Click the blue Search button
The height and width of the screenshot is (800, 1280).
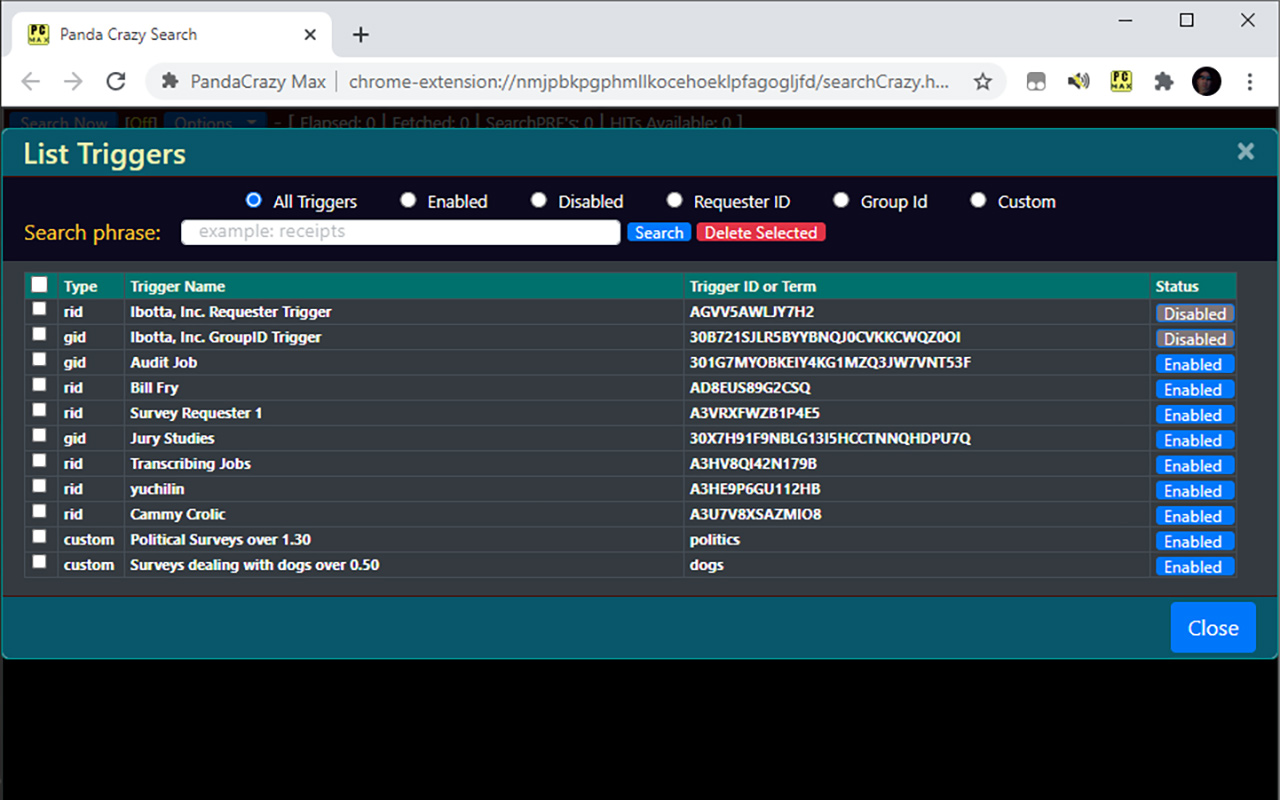pos(659,233)
